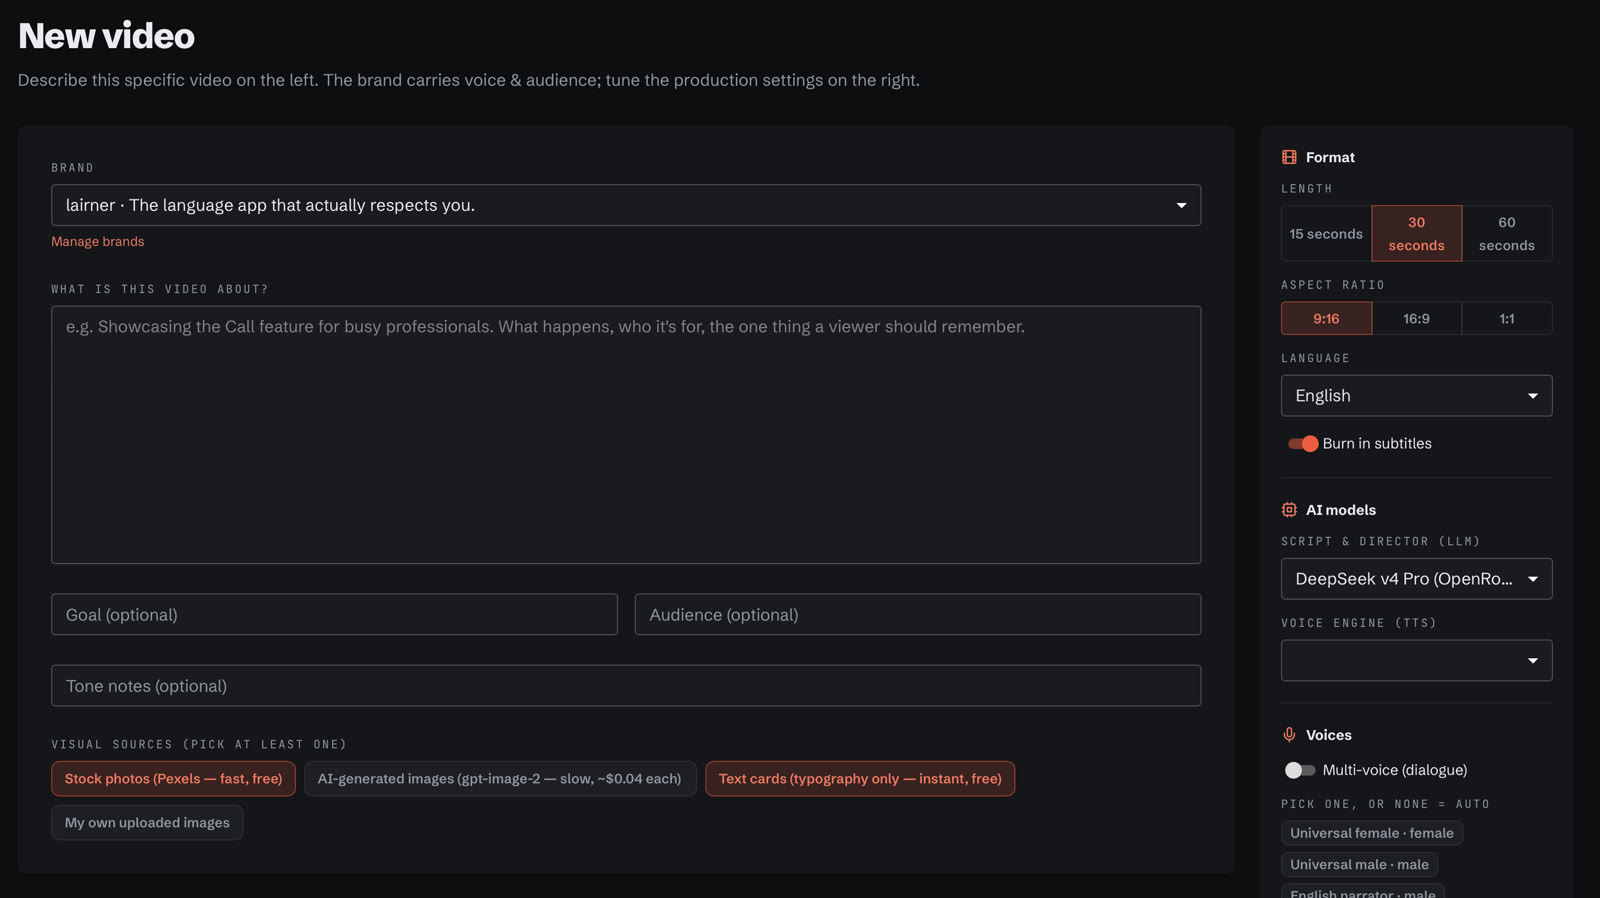Image resolution: width=1600 pixels, height=898 pixels.
Task: Select the 60 seconds length option
Action: tap(1507, 234)
